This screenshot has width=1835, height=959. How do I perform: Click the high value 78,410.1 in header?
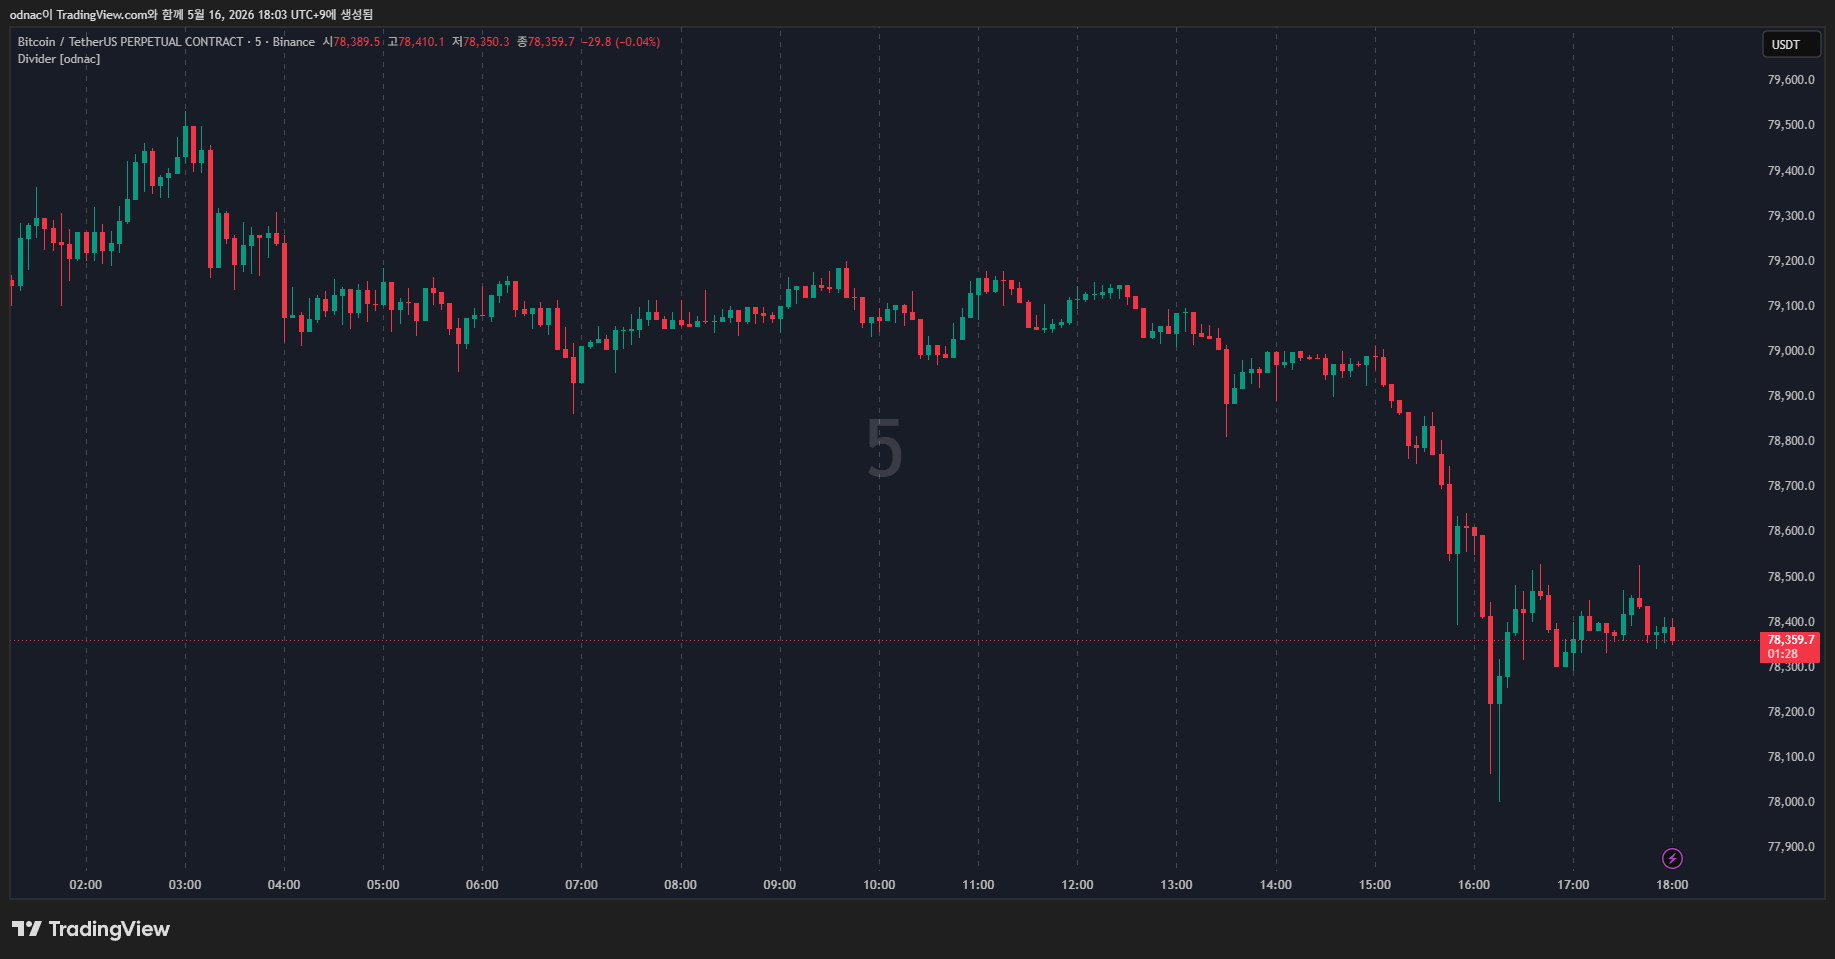pos(422,42)
